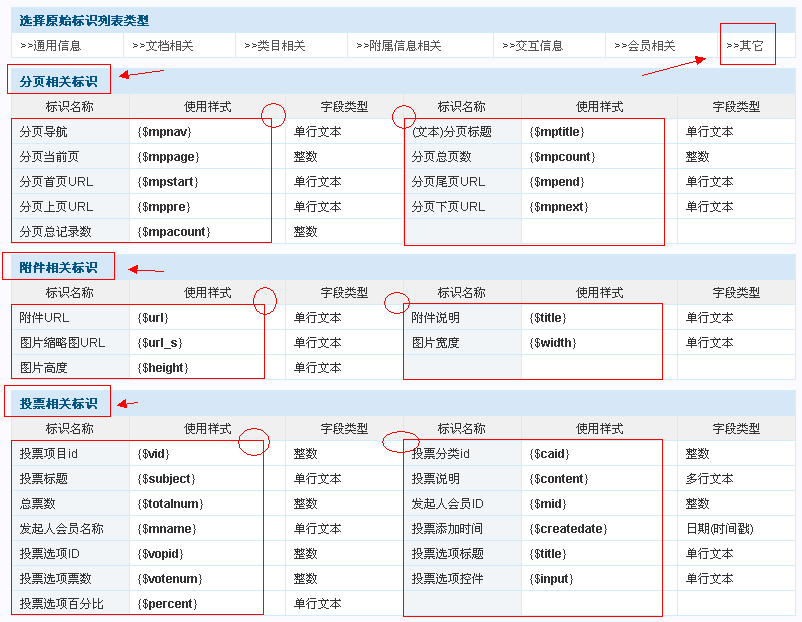Click the {$vopid} tag
802x622 pixels.
pyautogui.click(x=160, y=554)
